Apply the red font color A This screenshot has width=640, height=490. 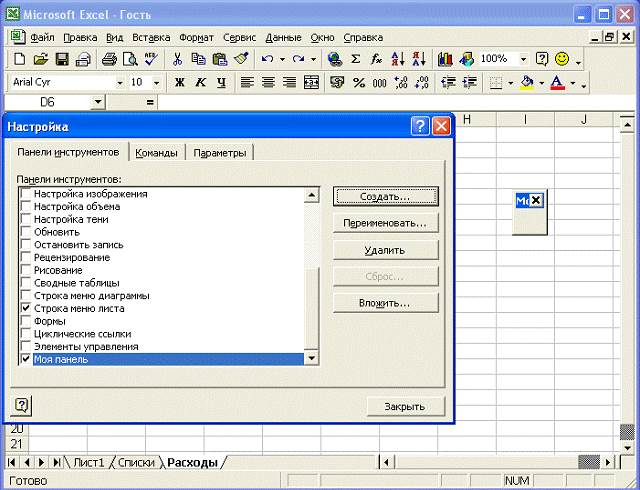pyautogui.click(x=558, y=83)
